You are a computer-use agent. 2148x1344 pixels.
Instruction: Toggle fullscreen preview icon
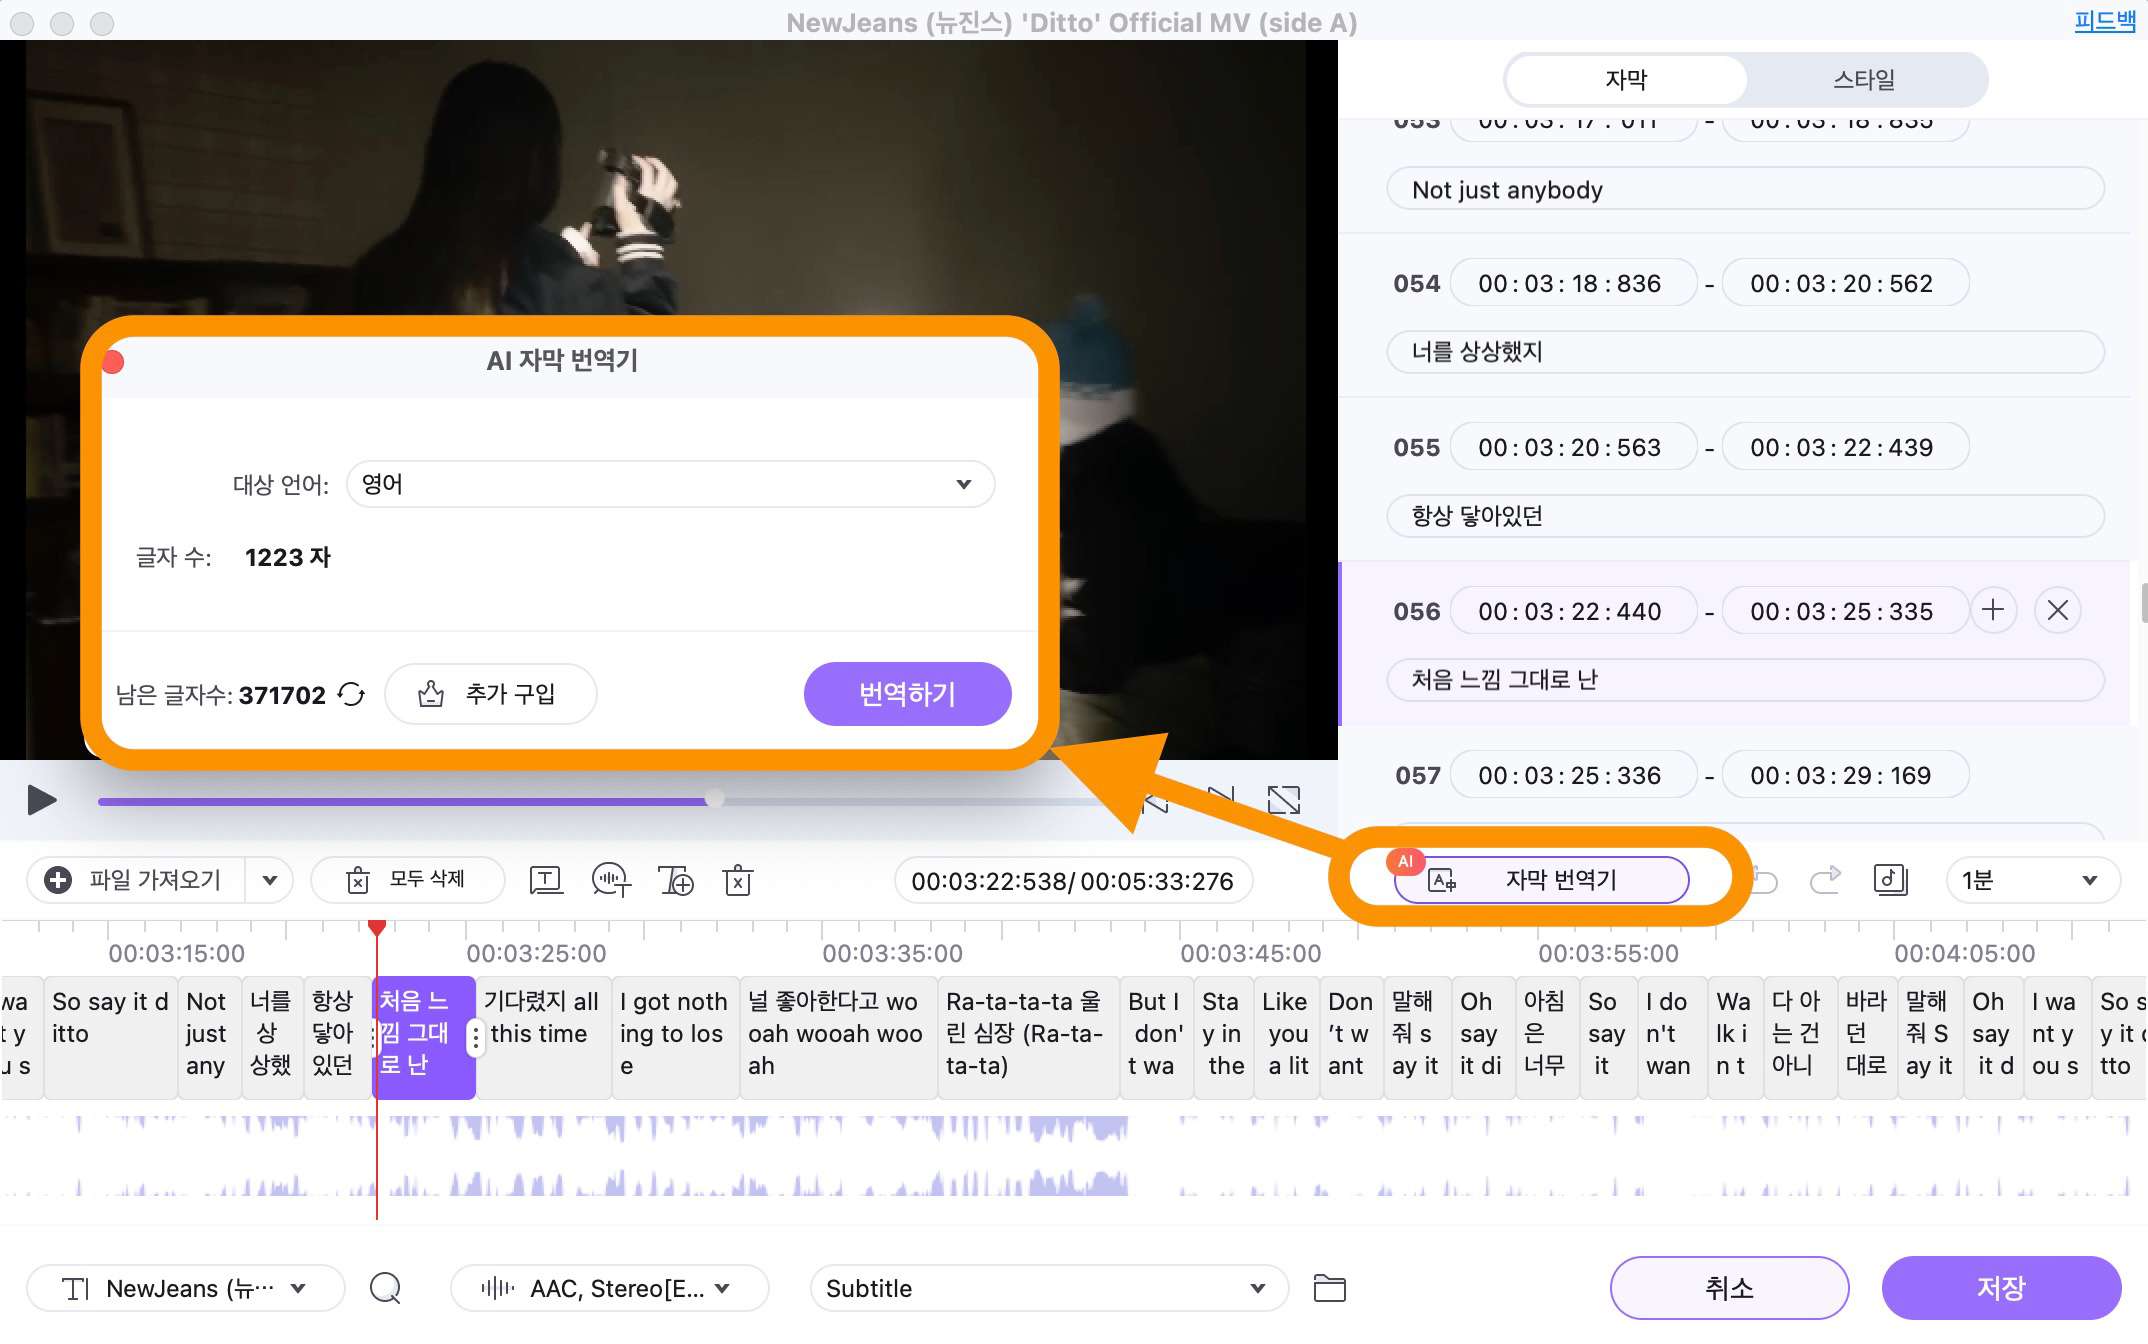click(1283, 800)
